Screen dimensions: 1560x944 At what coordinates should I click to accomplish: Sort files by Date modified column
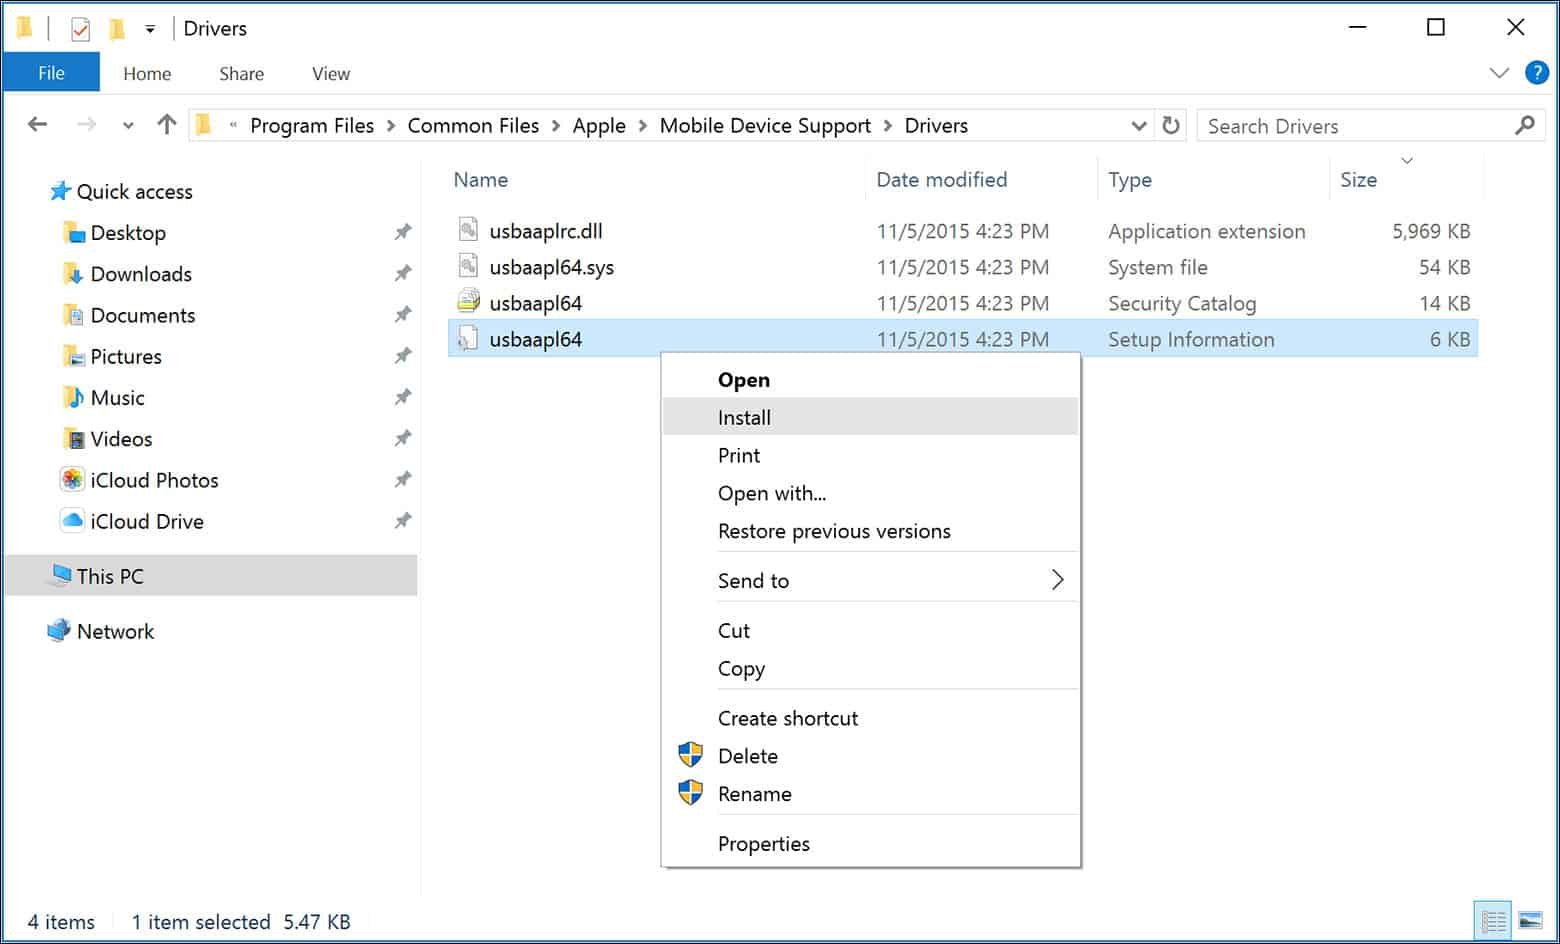942,180
